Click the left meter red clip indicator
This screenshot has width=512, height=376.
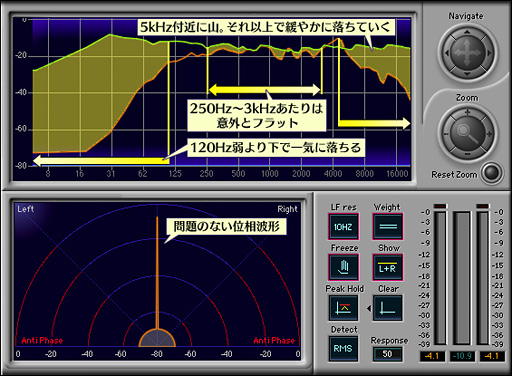(440, 206)
